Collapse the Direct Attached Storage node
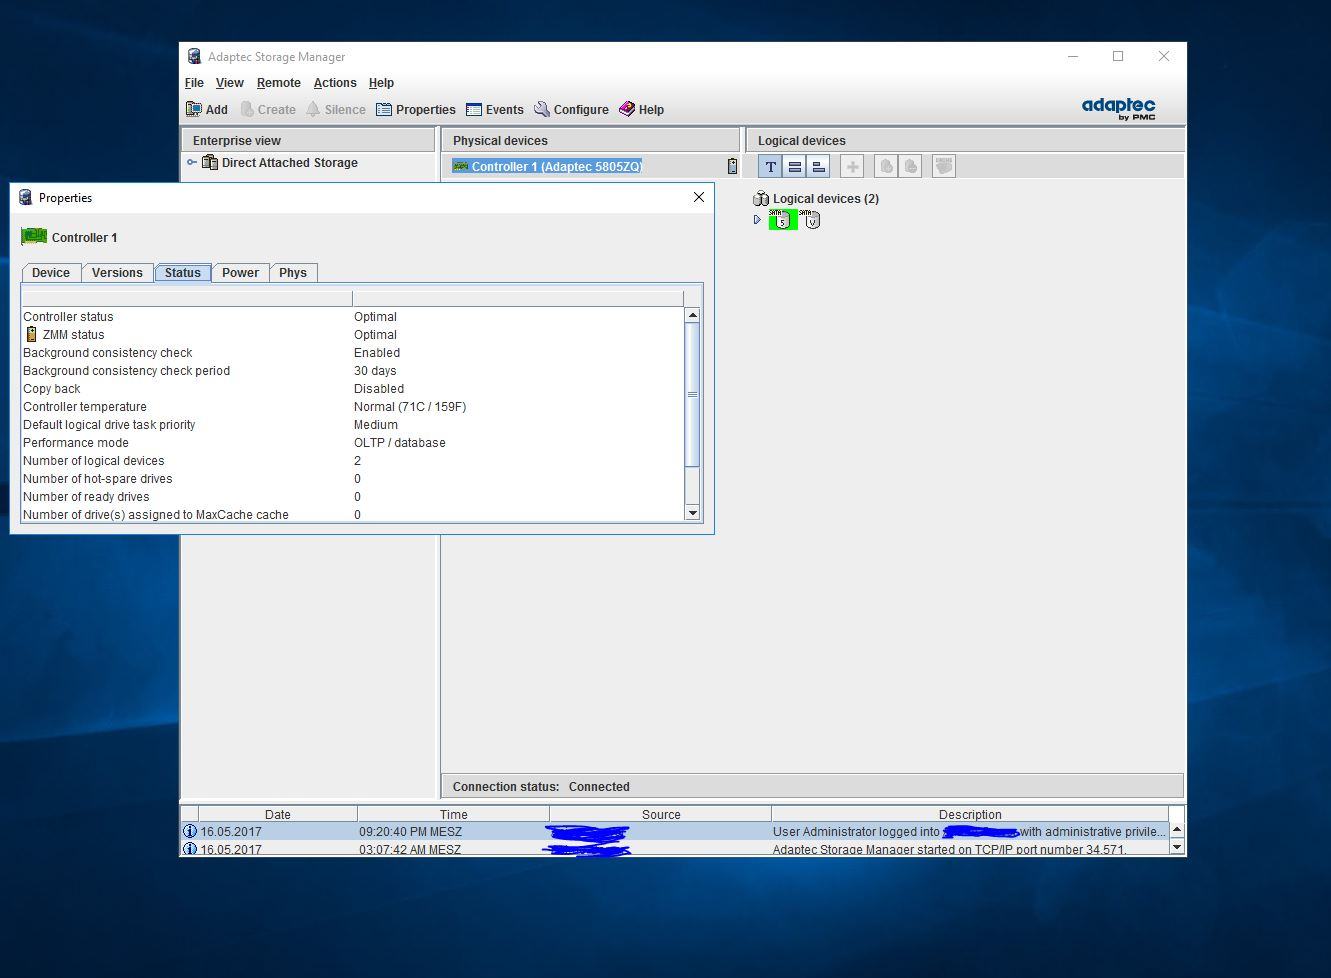This screenshot has height=978, width=1331. [192, 162]
